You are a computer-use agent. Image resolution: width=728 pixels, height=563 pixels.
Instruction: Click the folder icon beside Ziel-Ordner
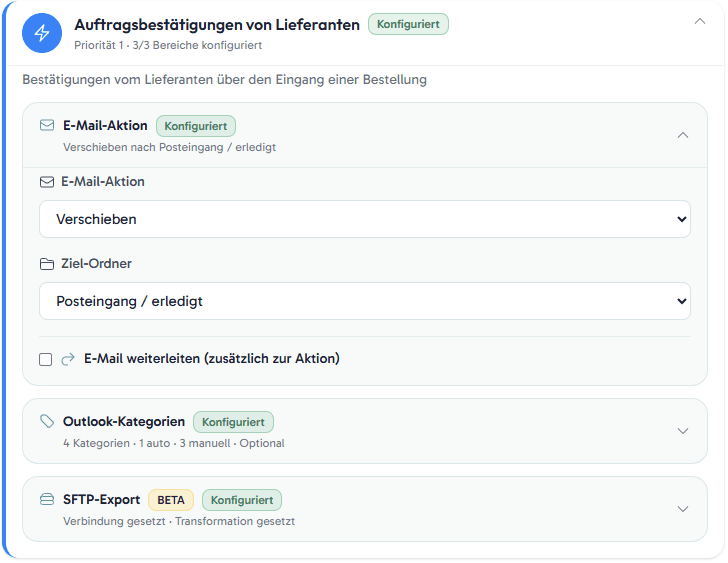click(x=47, y=264)
